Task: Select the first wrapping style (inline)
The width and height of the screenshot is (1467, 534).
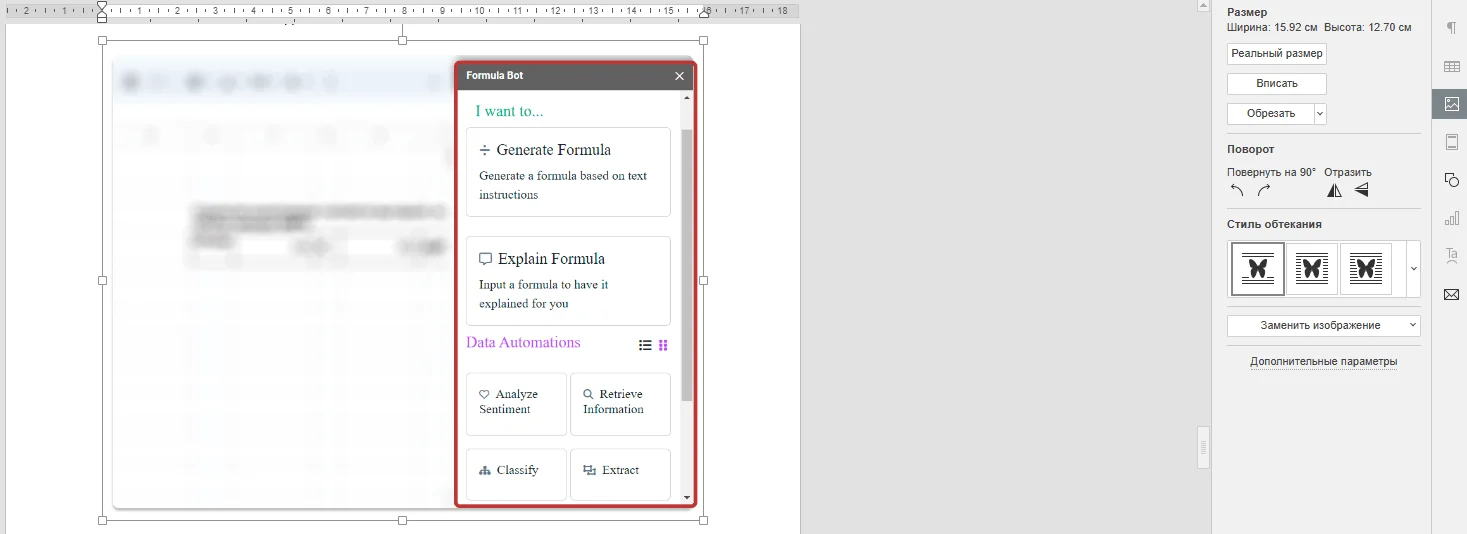Action: (x=1258, y=268)
